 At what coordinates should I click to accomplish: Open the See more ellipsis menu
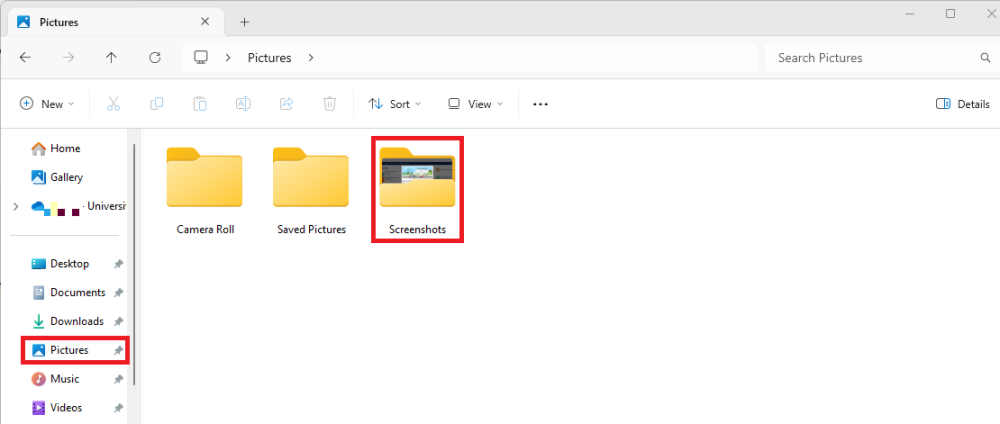[540, 104]
